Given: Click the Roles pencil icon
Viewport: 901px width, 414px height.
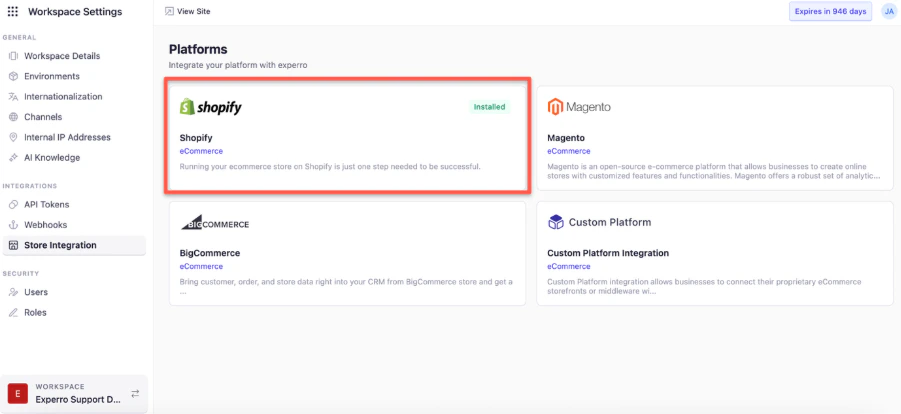Looking at the screenshot, I should click(13, 313).
